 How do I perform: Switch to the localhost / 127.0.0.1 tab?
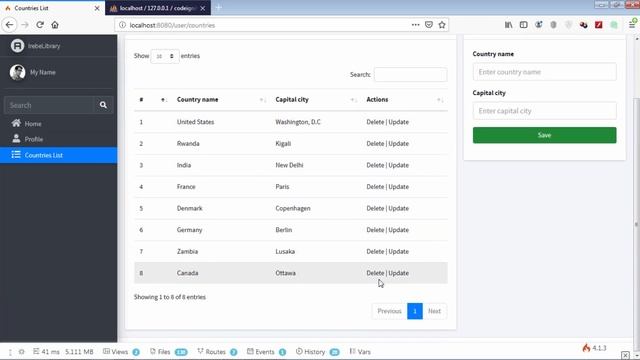click(158, 8)
